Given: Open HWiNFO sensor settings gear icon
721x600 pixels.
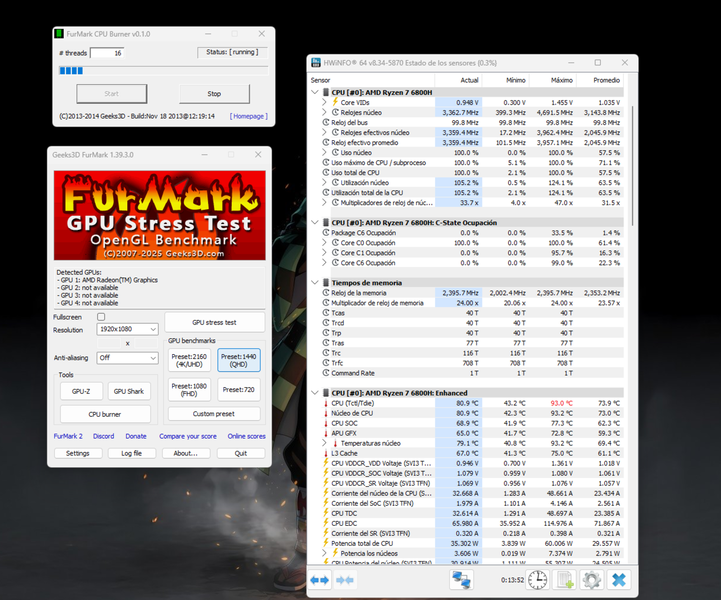Looking at the screenshot, I should [x=591, y=579].
